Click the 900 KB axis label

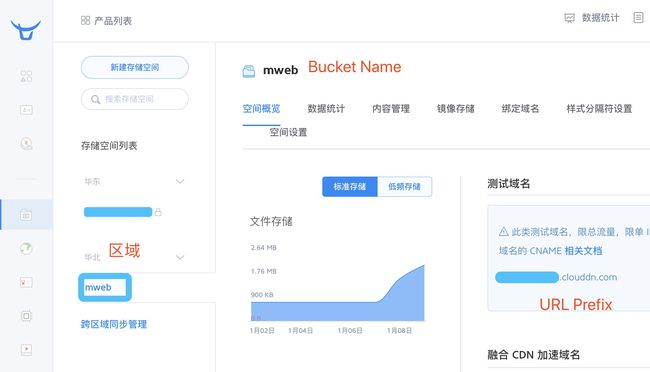click(262, 295)
